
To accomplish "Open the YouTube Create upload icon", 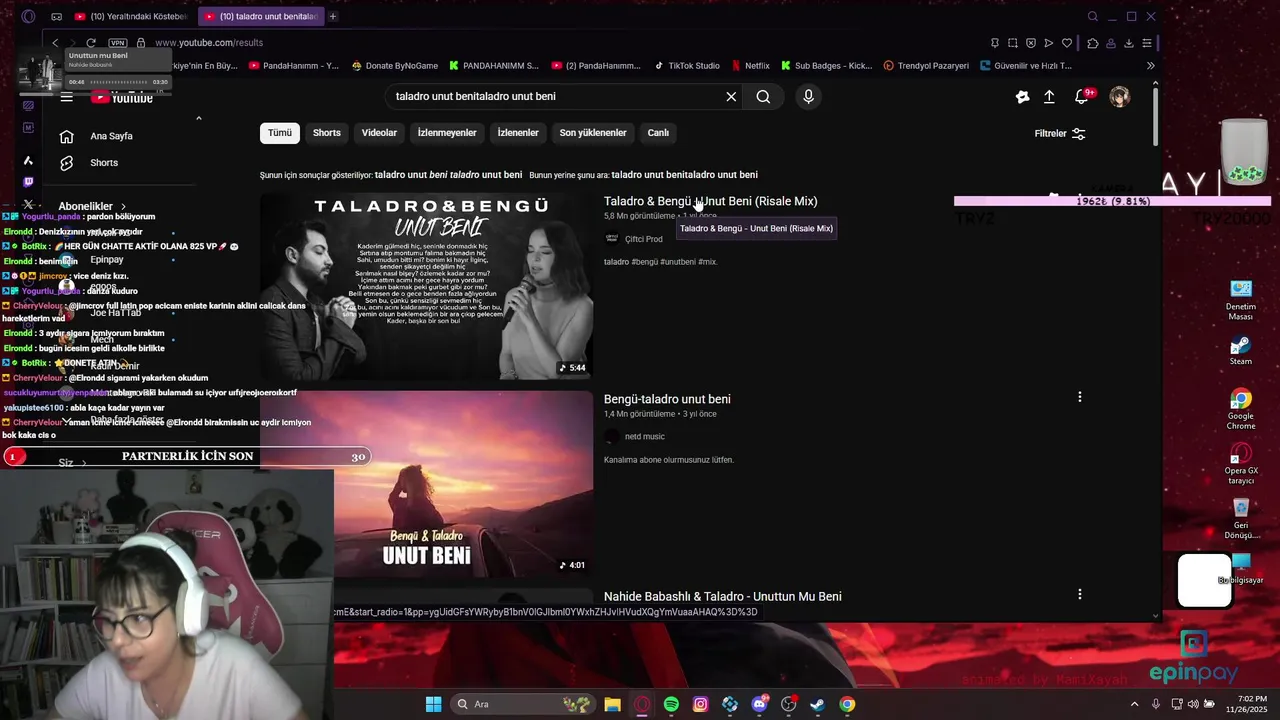I will pos(1049,97).
